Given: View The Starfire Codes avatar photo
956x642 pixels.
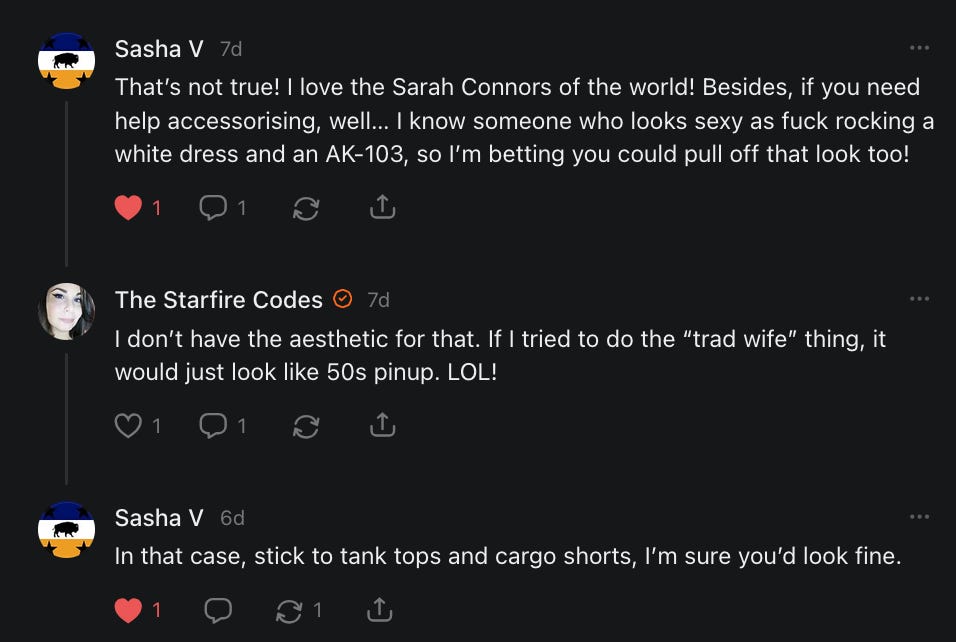Looking at the screenshot, I should click(66, 311).
